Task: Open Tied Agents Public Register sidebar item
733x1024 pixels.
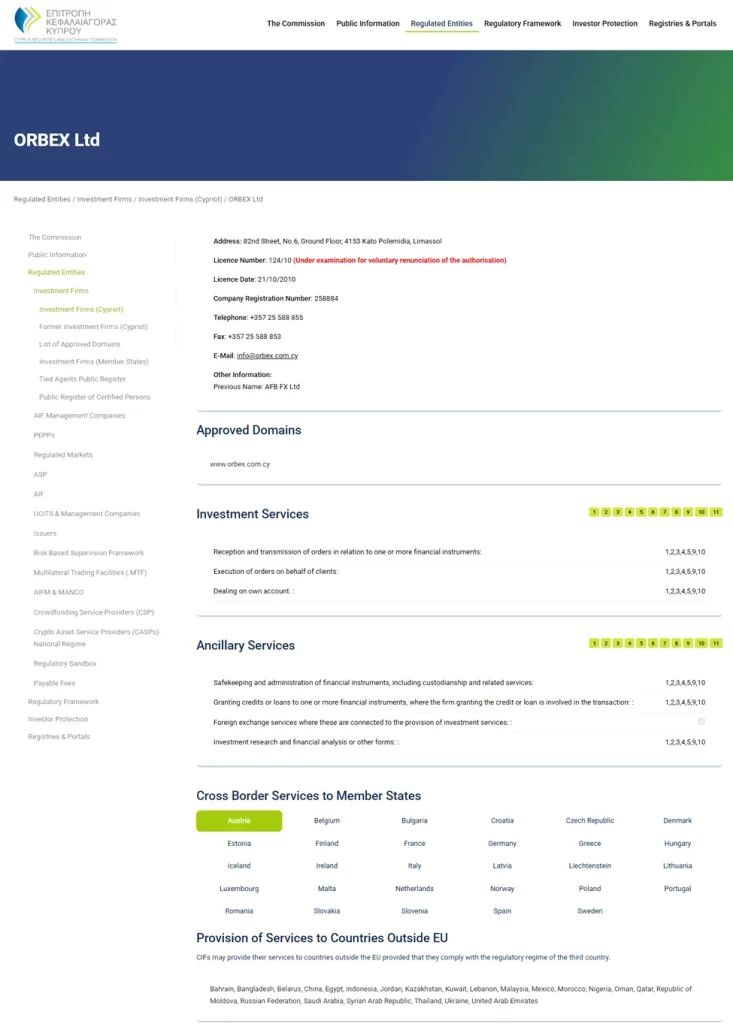Action: click(82, 379)
